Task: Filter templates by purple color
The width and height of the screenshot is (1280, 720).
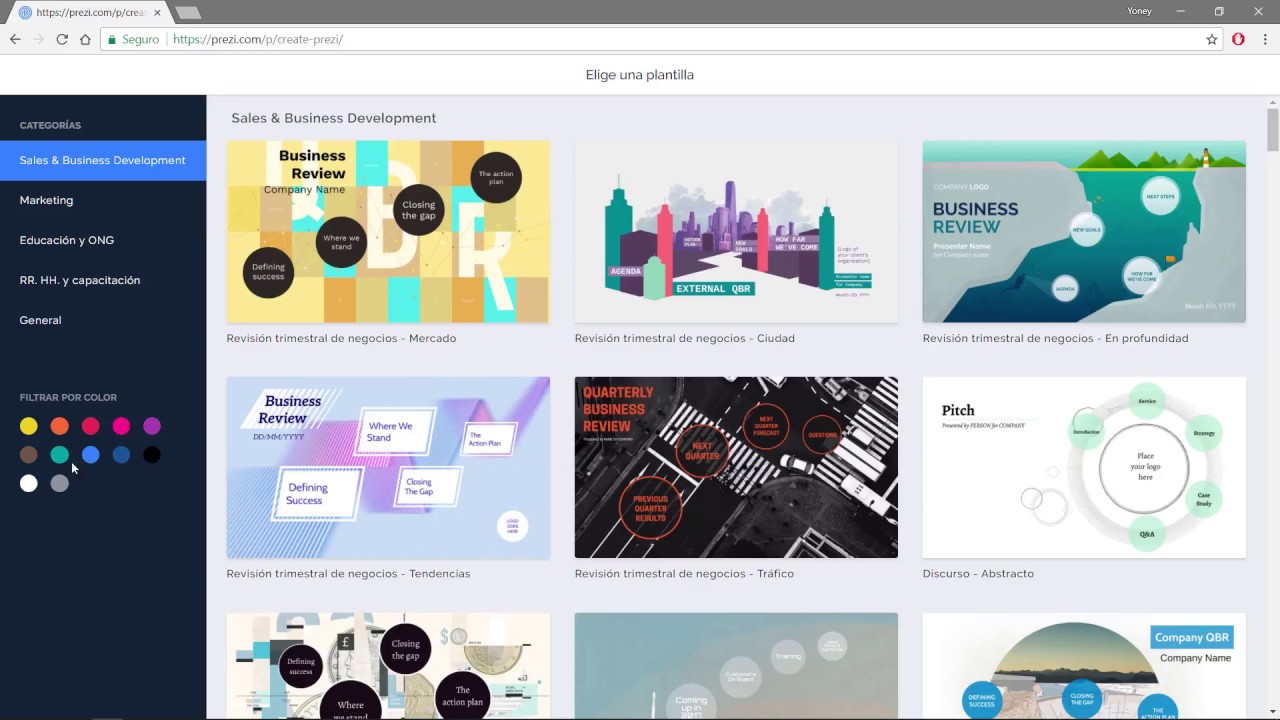Action: pyautogui.click(x=152, y=426)
